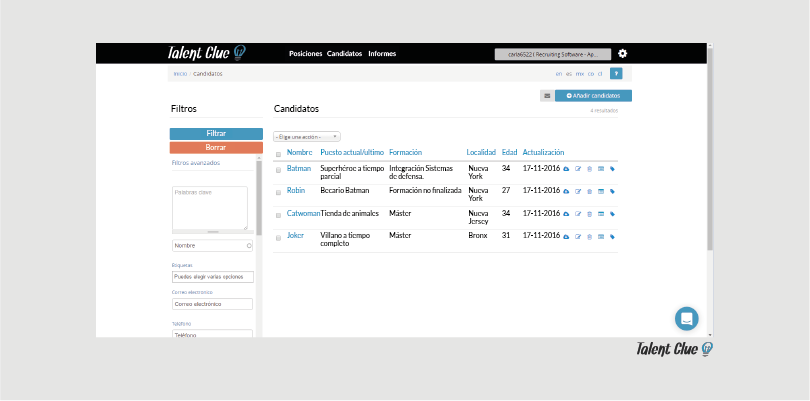This screenshot has width=810, height=401.
Task: Click the Talent Clue logo in header
Action: coord(206,53)
